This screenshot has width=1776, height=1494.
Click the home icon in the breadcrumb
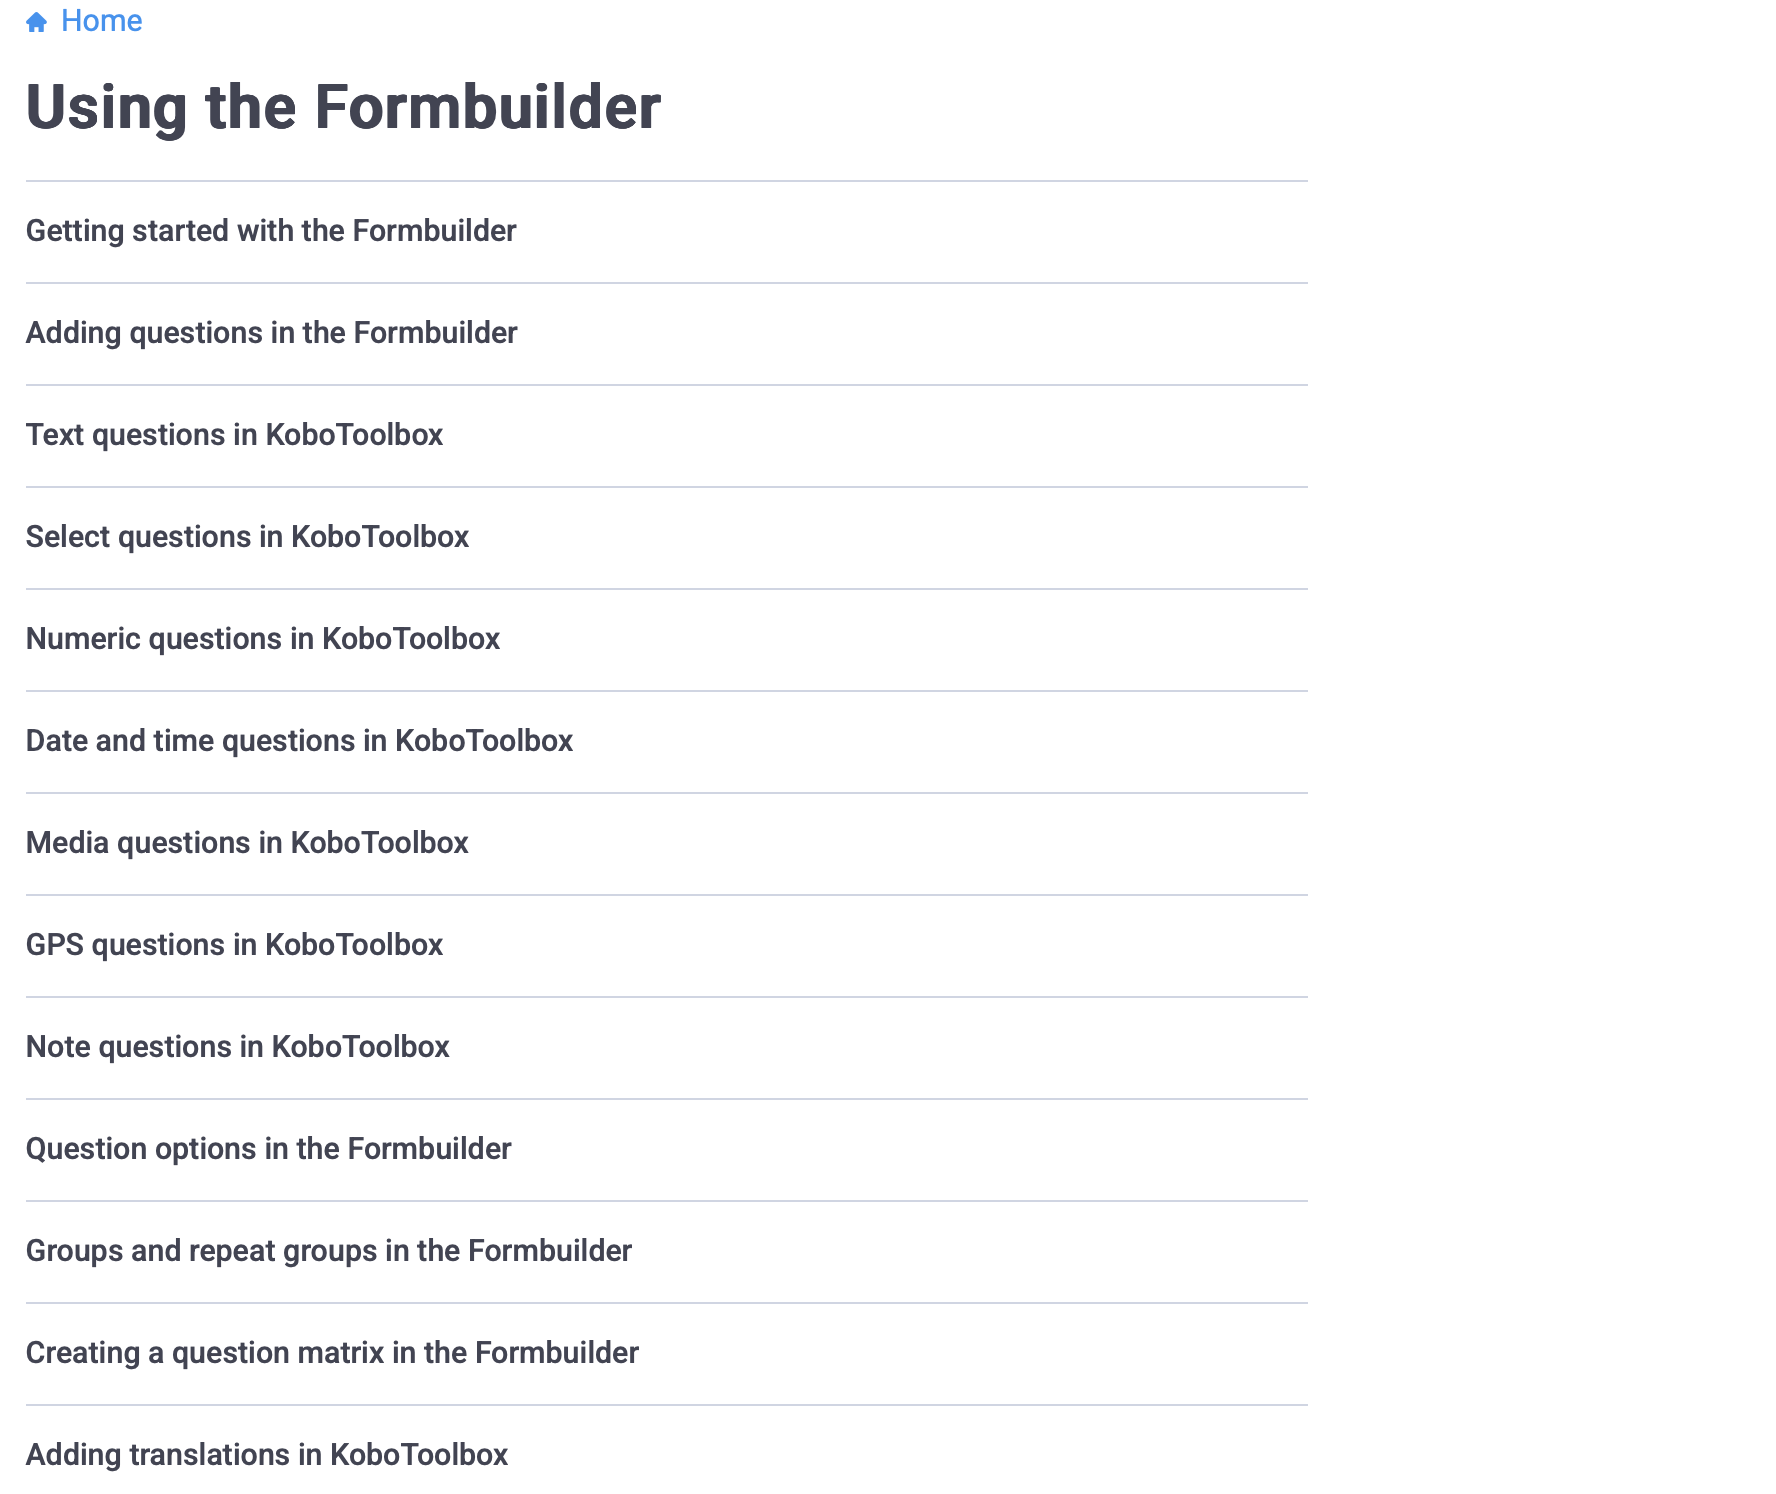[37, 22]
